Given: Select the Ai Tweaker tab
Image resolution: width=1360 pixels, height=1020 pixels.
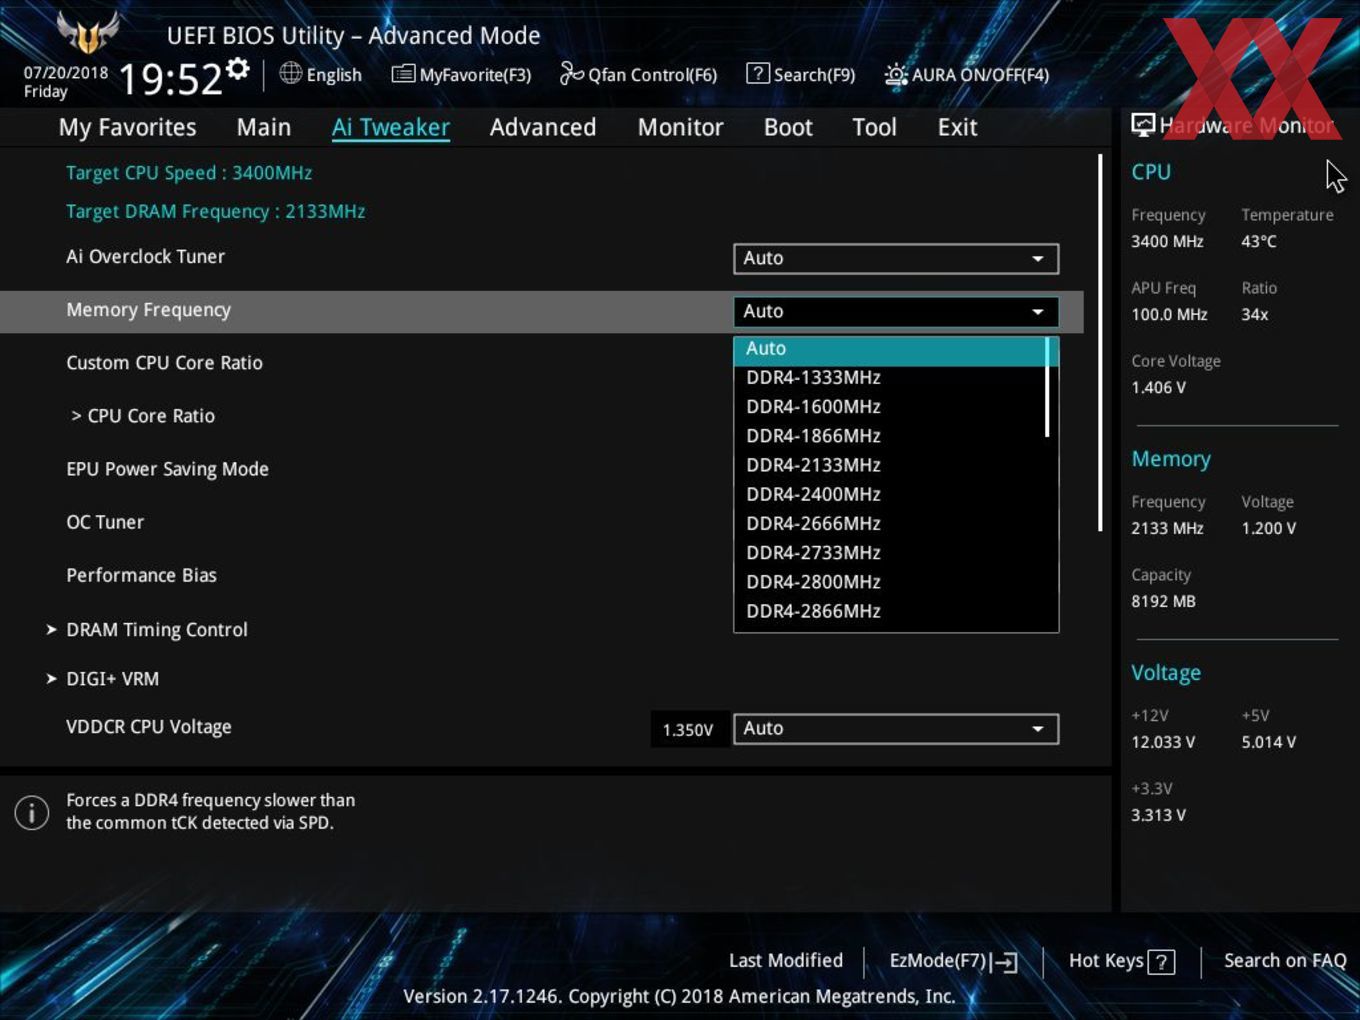Looking at the screenshot, I should point(391,127).
